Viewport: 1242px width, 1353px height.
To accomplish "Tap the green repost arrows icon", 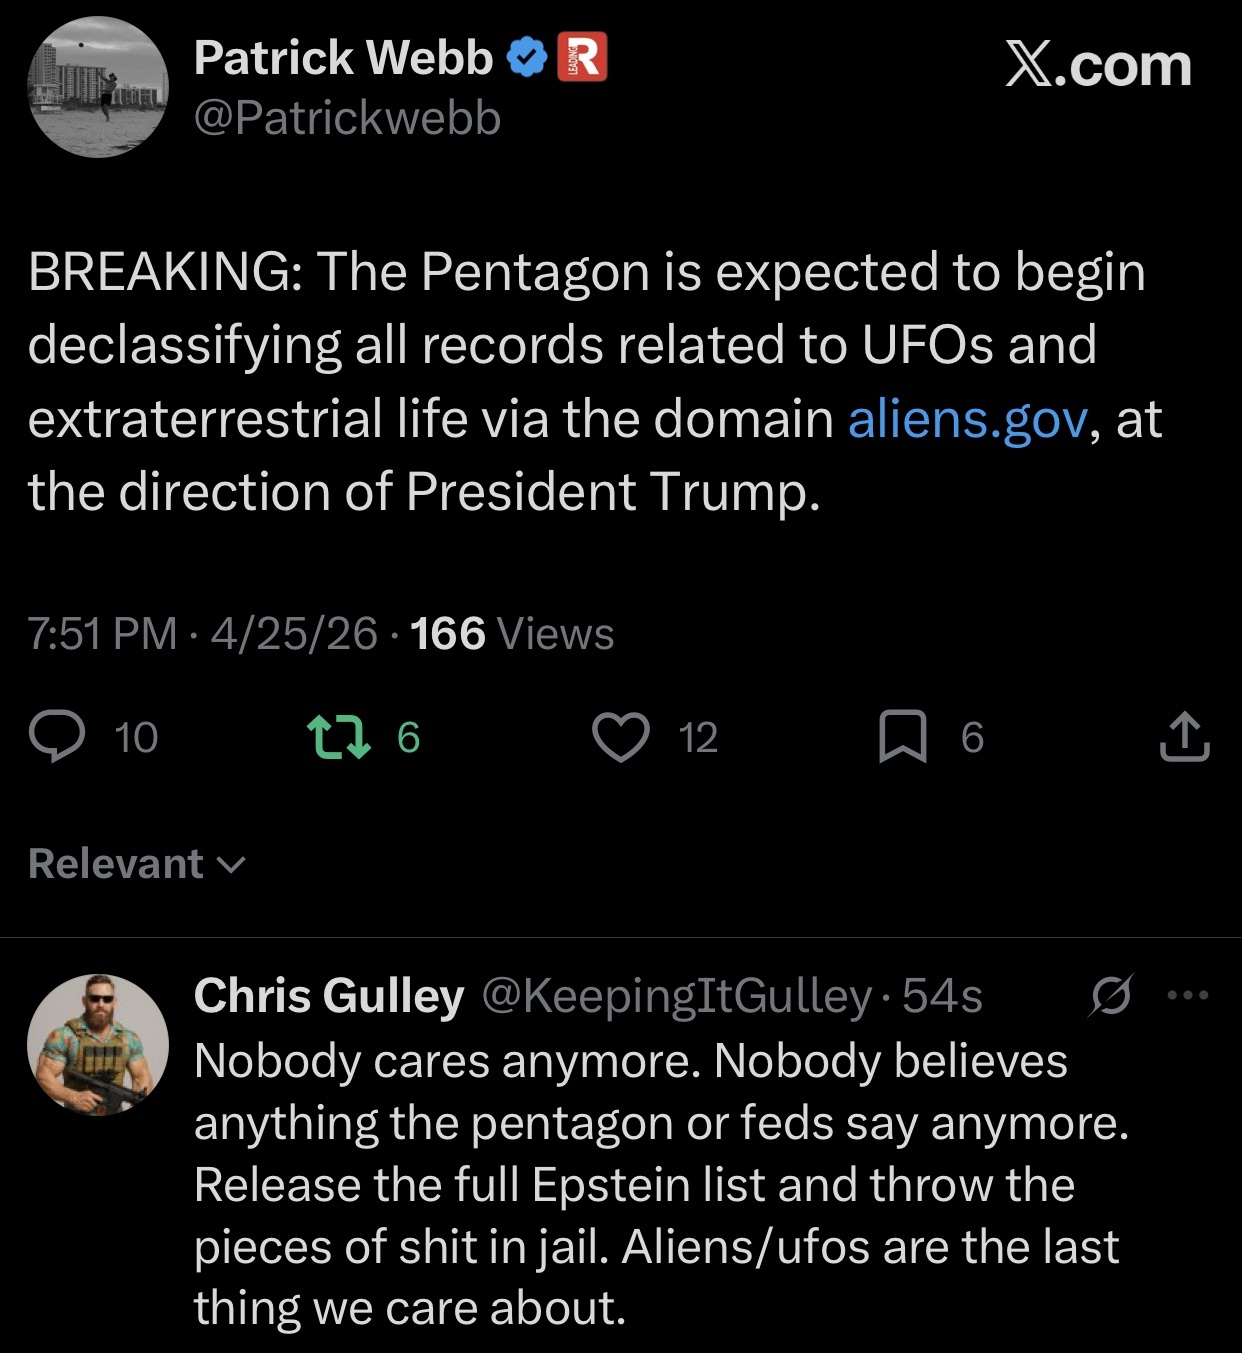I will point(338,737).
